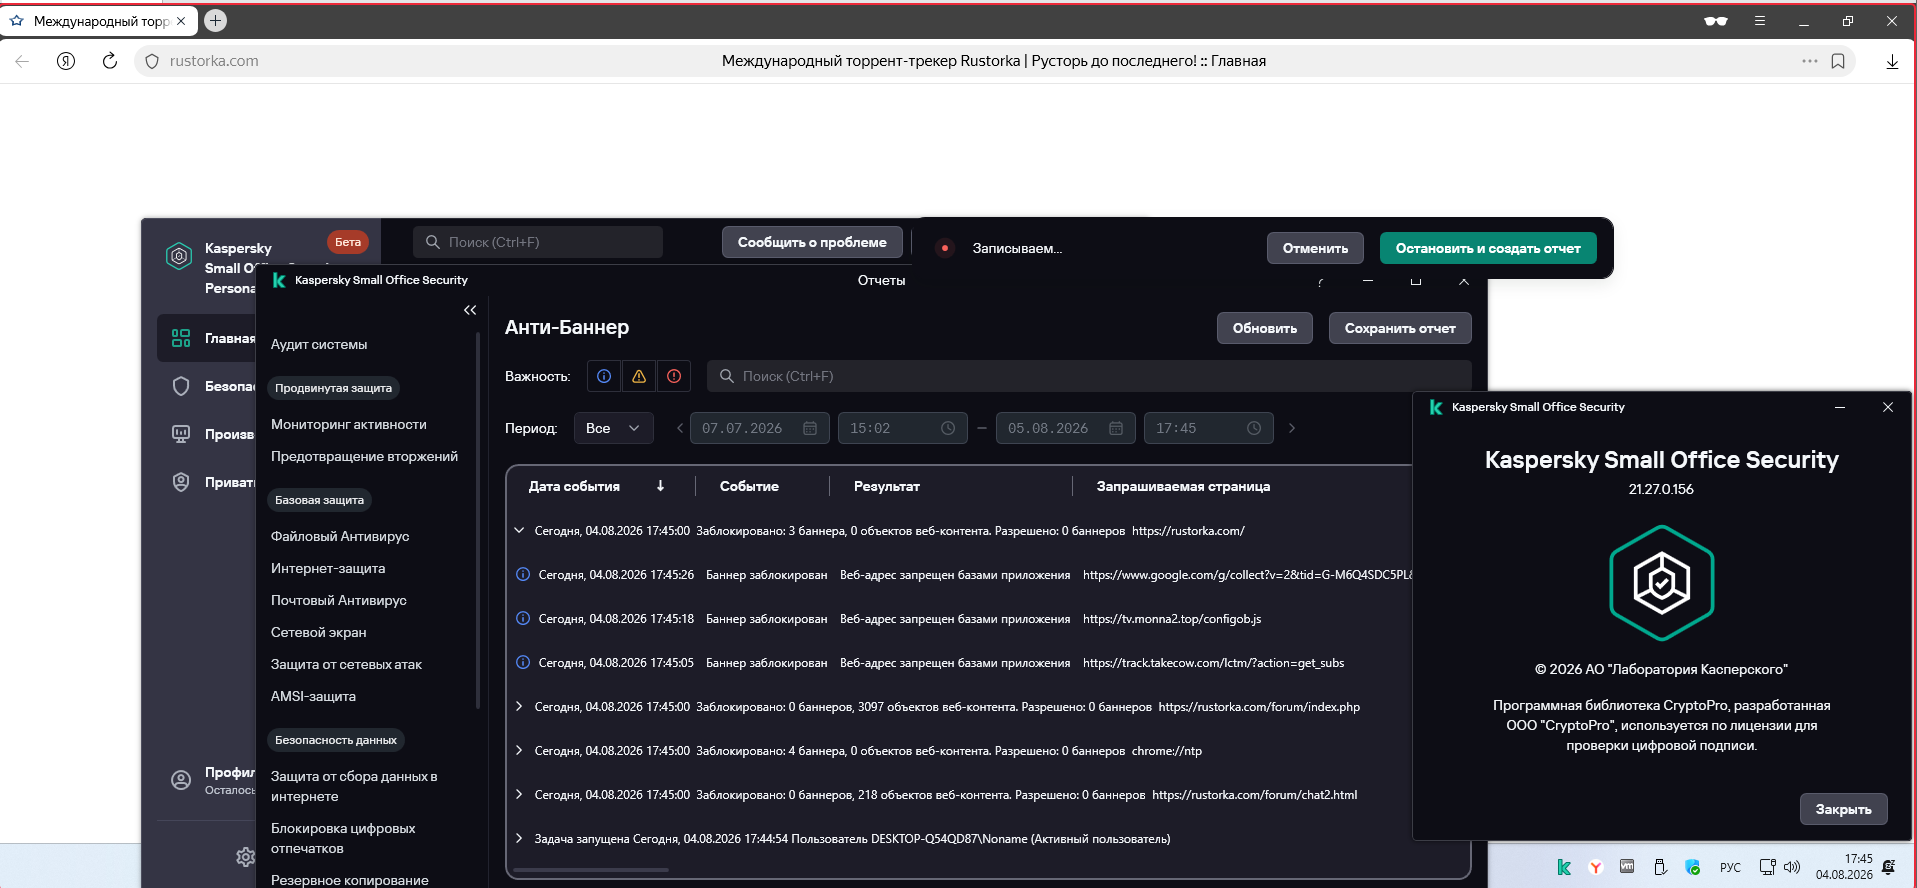Open the volume control in the system tray
The width and height of the screenshot is (1917, 888).
[x=1792, y=867]
